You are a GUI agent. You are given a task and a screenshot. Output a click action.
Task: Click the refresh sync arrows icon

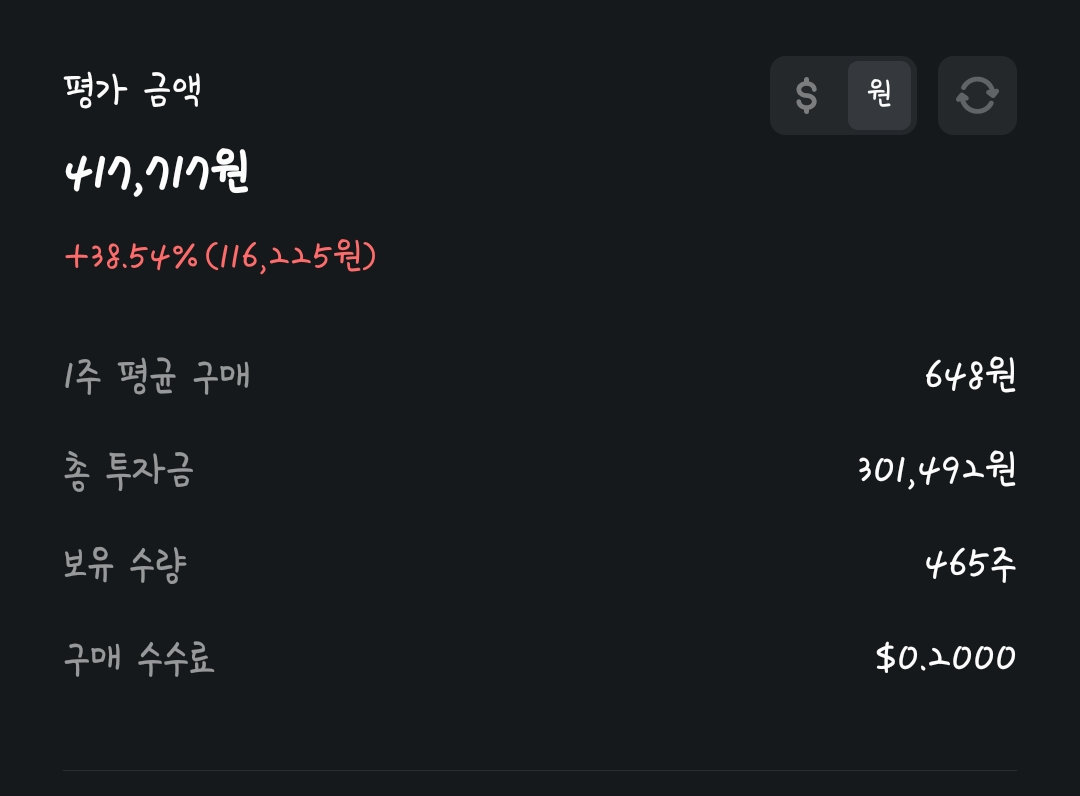coord(977,96)
